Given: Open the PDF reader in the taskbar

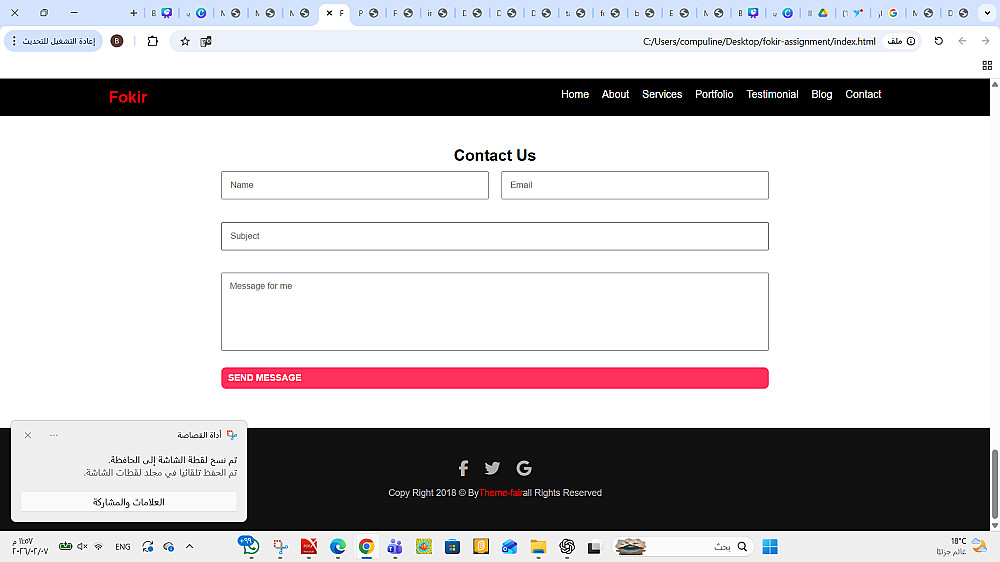Looking at the screenshot, I should tap(309, 547).
